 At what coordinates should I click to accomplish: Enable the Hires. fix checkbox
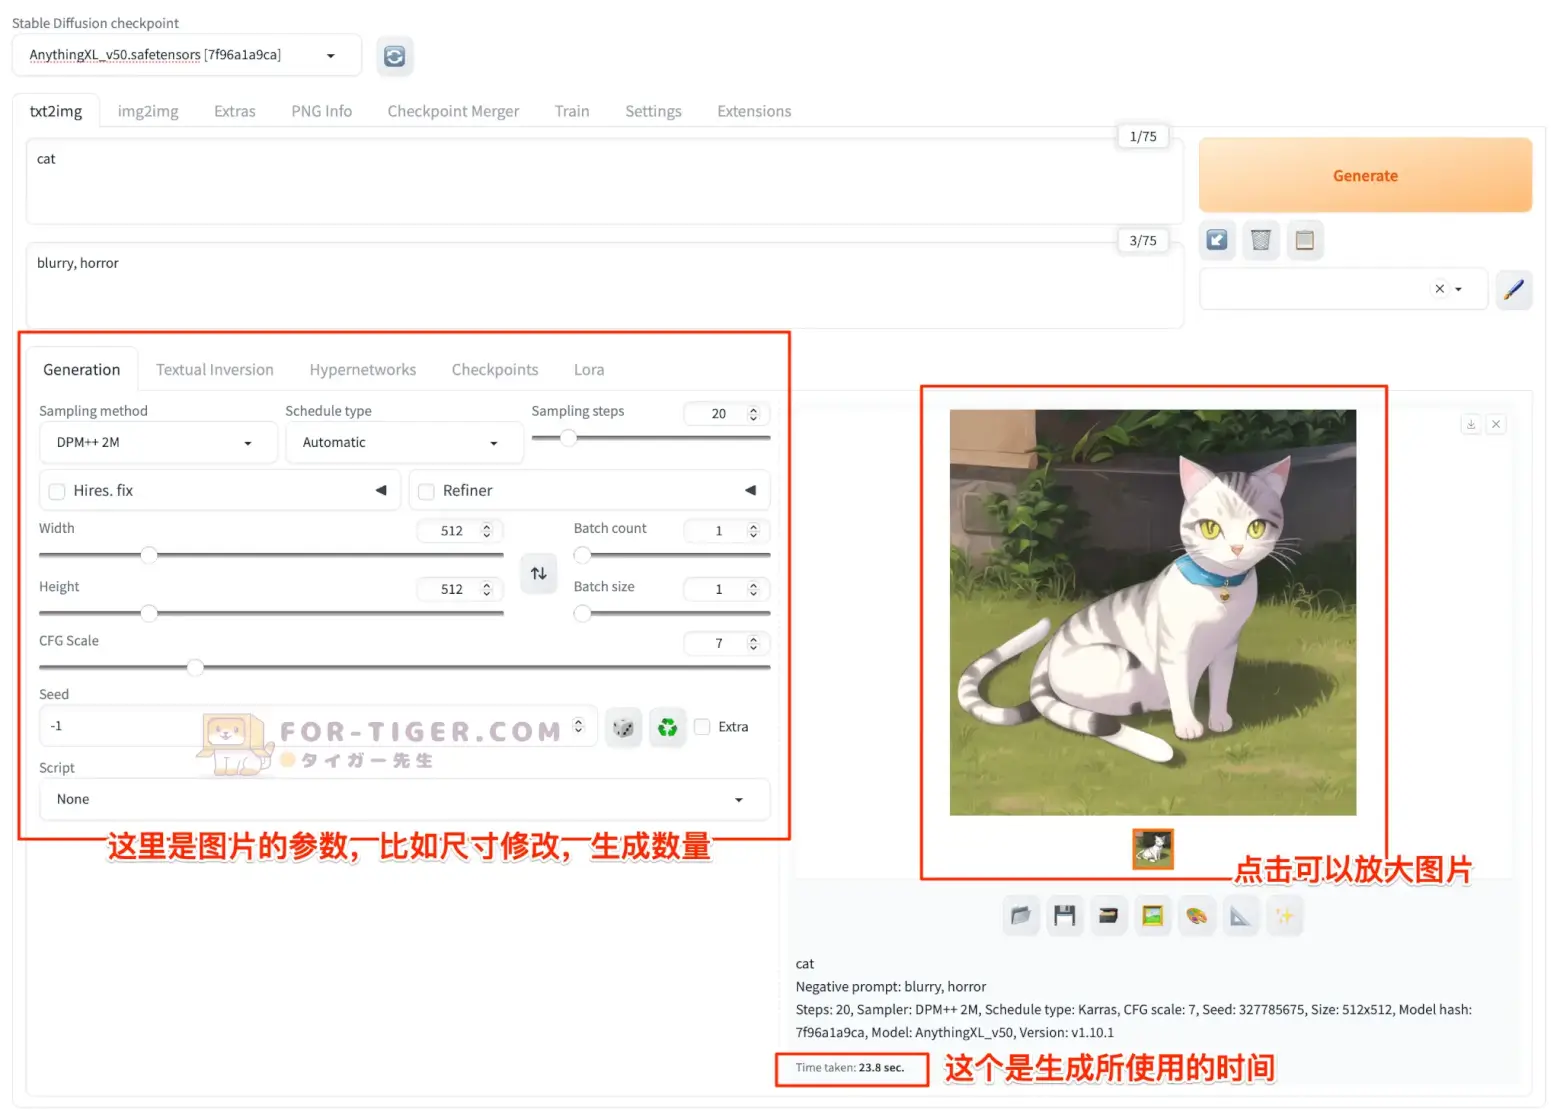point(58,491)
